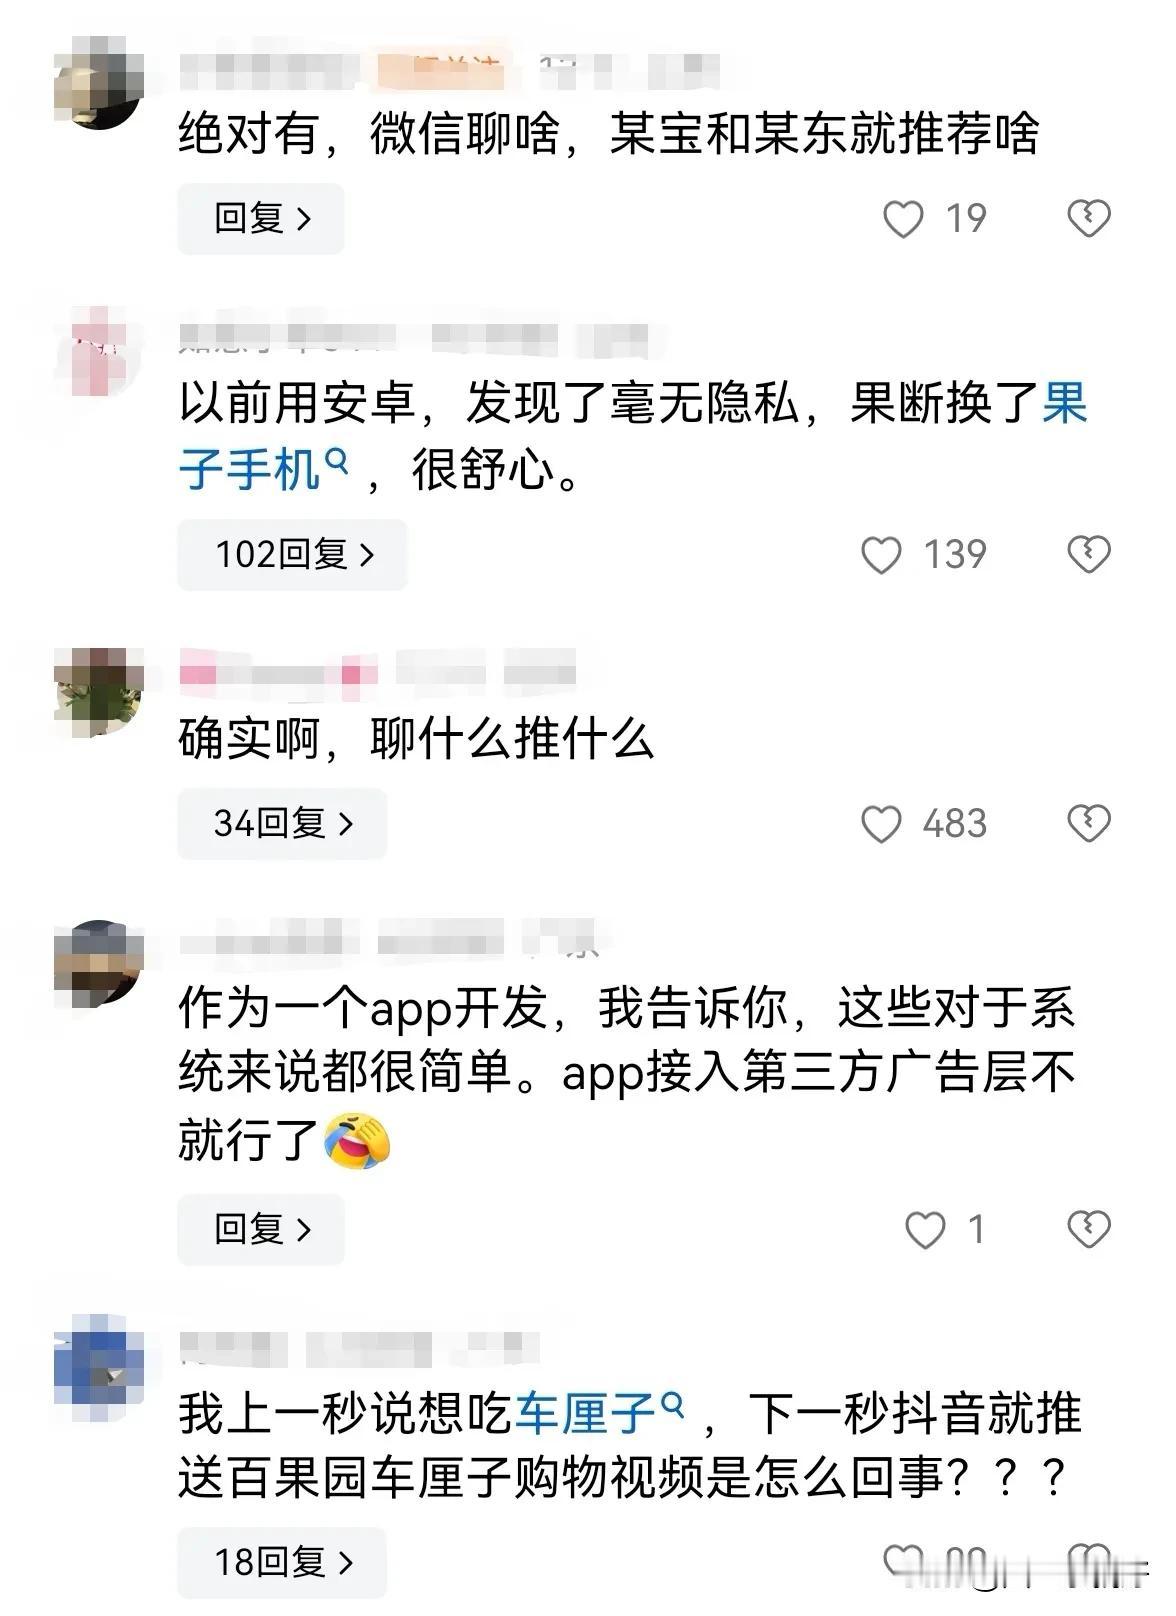Reply to the app开发 comment
The height and width of the screenshot is (1616, 1176).
[x=261, y=1230]
